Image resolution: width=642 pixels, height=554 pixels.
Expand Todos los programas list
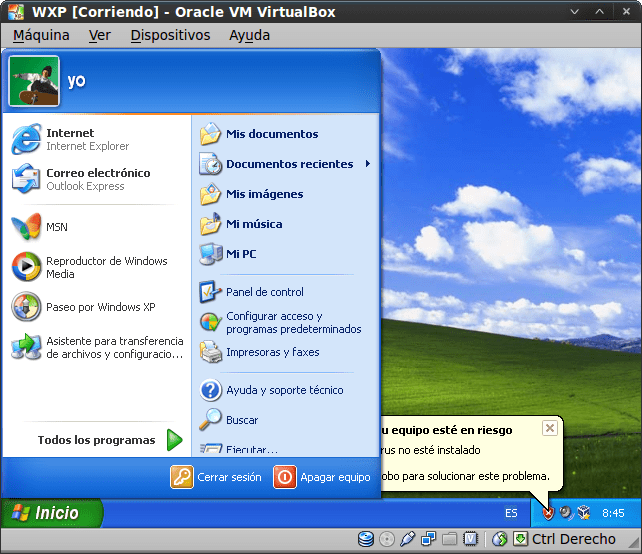(110, 440)
